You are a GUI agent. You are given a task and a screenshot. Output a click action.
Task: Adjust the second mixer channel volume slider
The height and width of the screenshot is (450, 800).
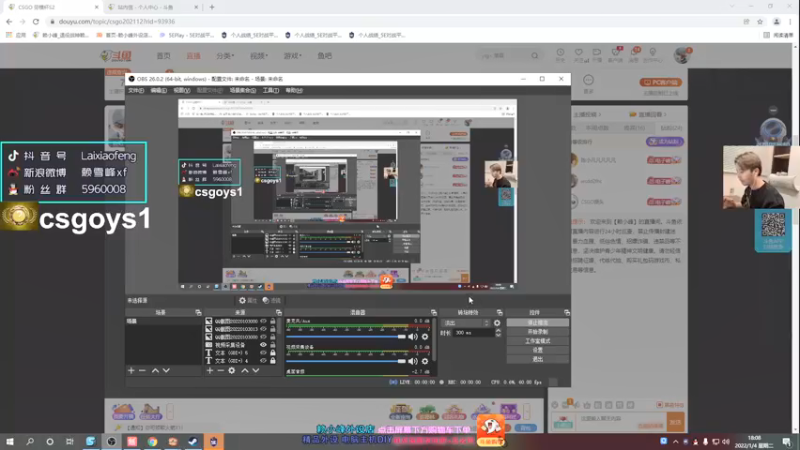click(x=346, y=361)
